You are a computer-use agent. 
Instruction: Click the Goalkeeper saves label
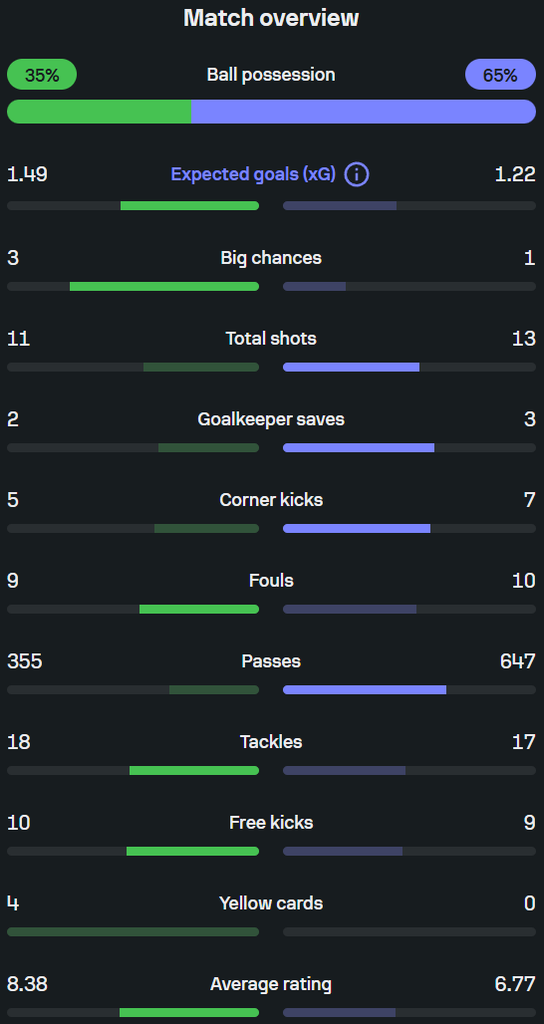tap(271, 419)
